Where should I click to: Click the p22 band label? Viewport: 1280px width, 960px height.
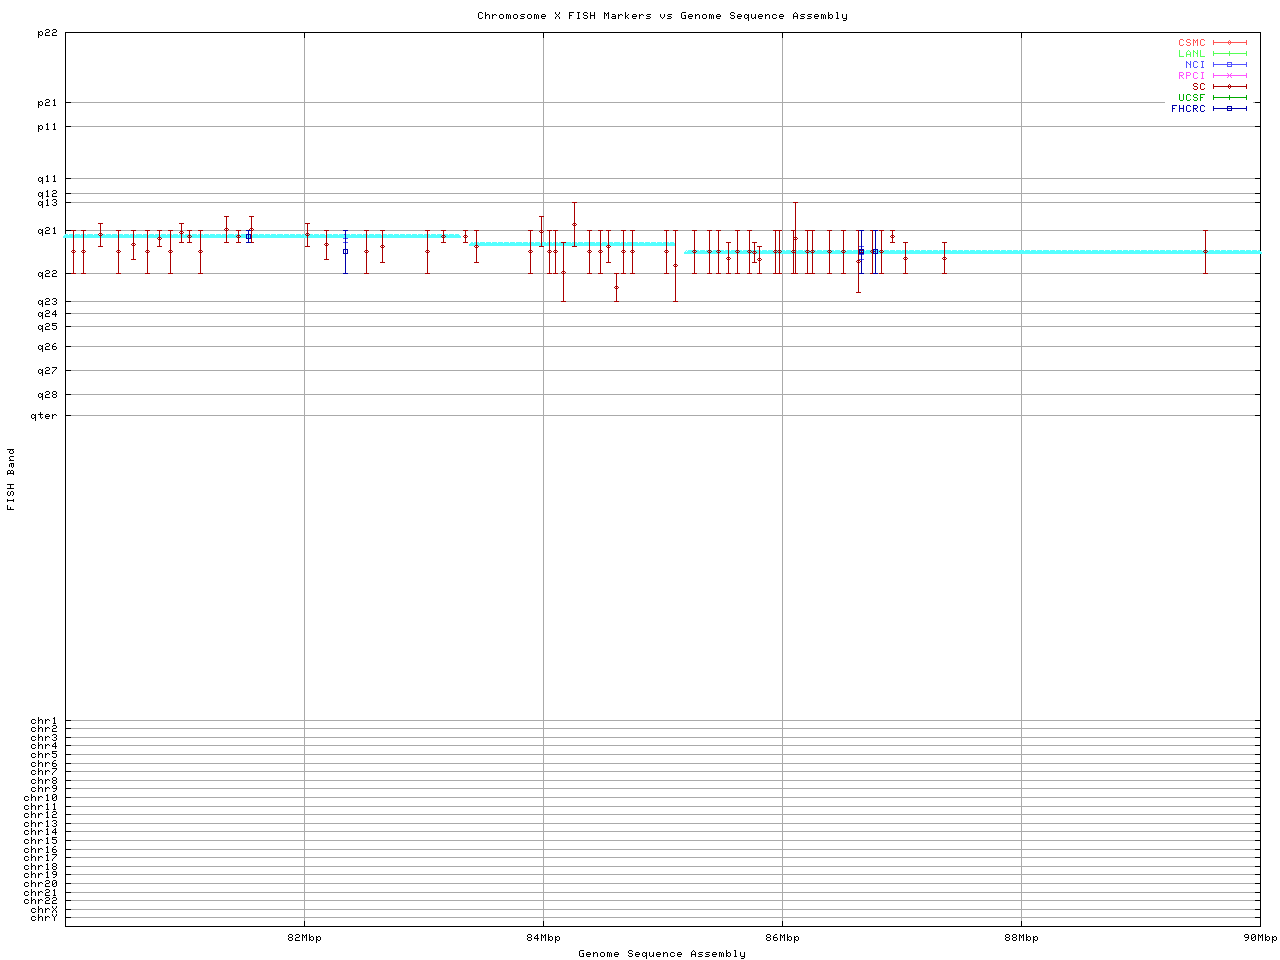[47, 33]
